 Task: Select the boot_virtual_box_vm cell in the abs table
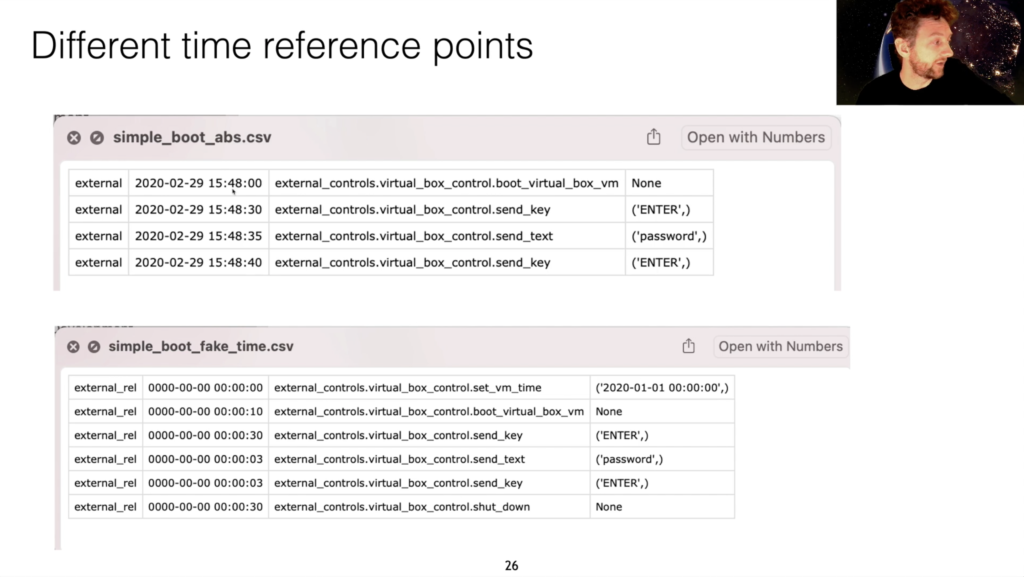[x=447, y=183]
